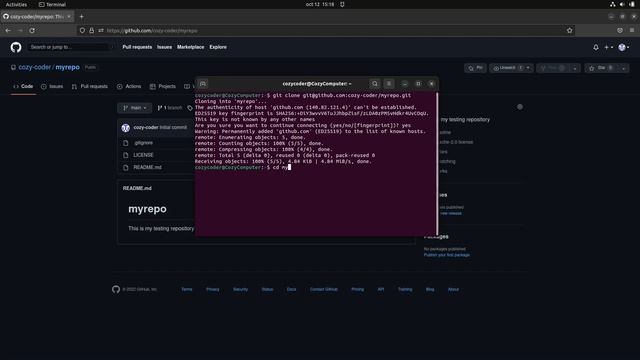Screen dimensions: 640x360
Task: Switch to the repository Pull requests tab
Action: pyautogui.click(x=90, y=87)
